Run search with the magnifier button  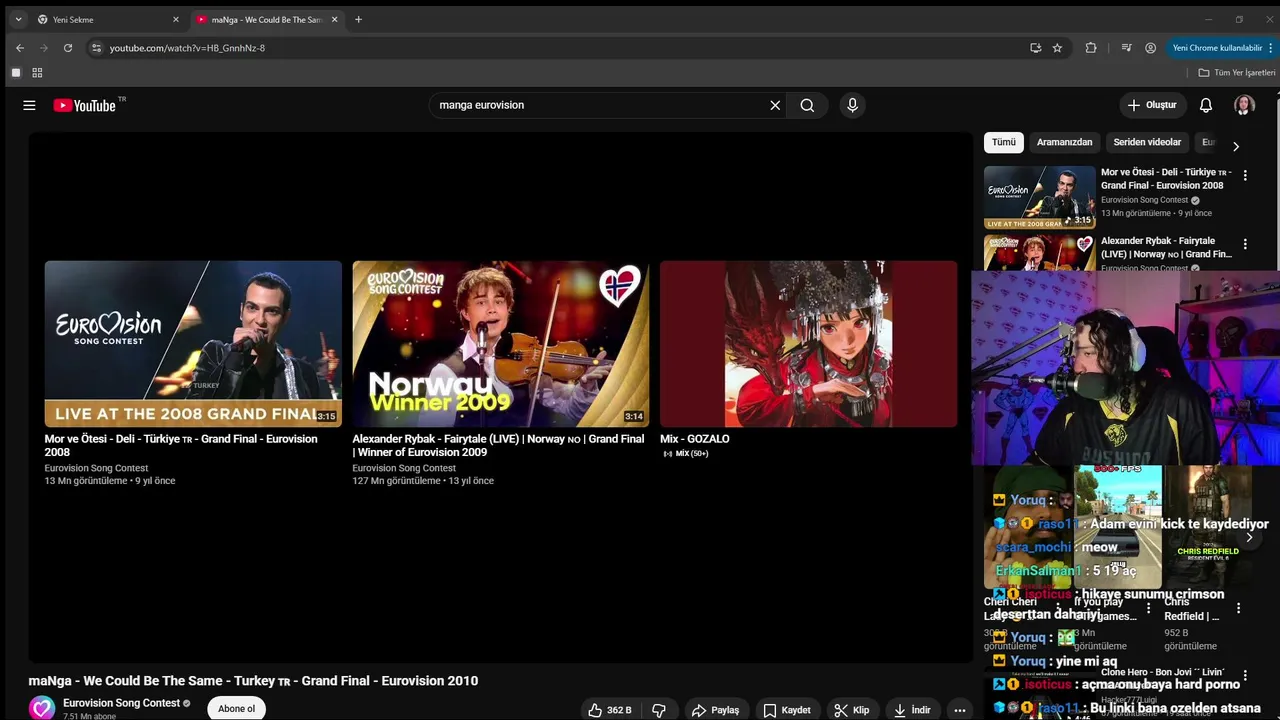pyautogui.click(x=807, y=105)
